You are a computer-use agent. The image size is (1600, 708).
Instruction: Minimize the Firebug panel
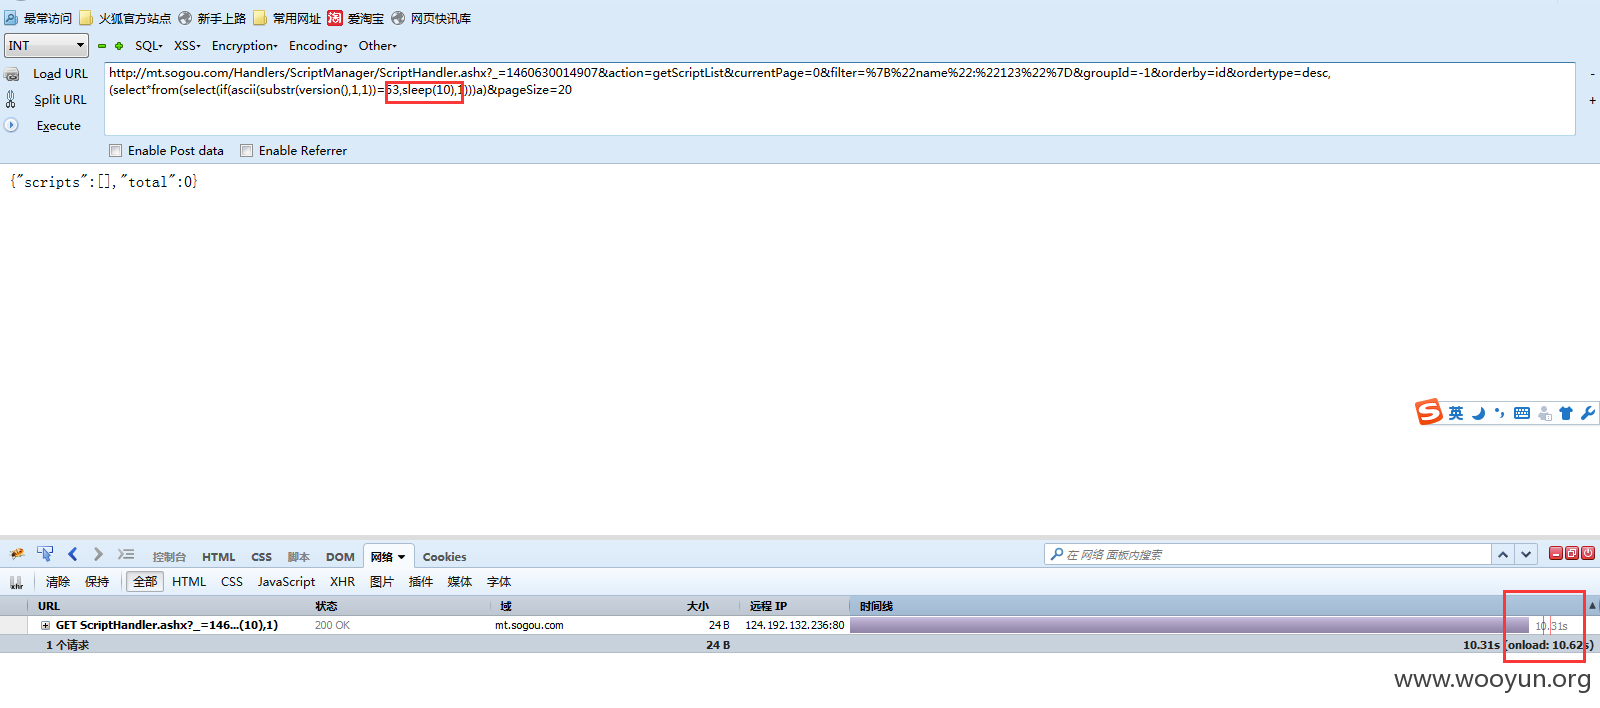tap(1555, 553)
